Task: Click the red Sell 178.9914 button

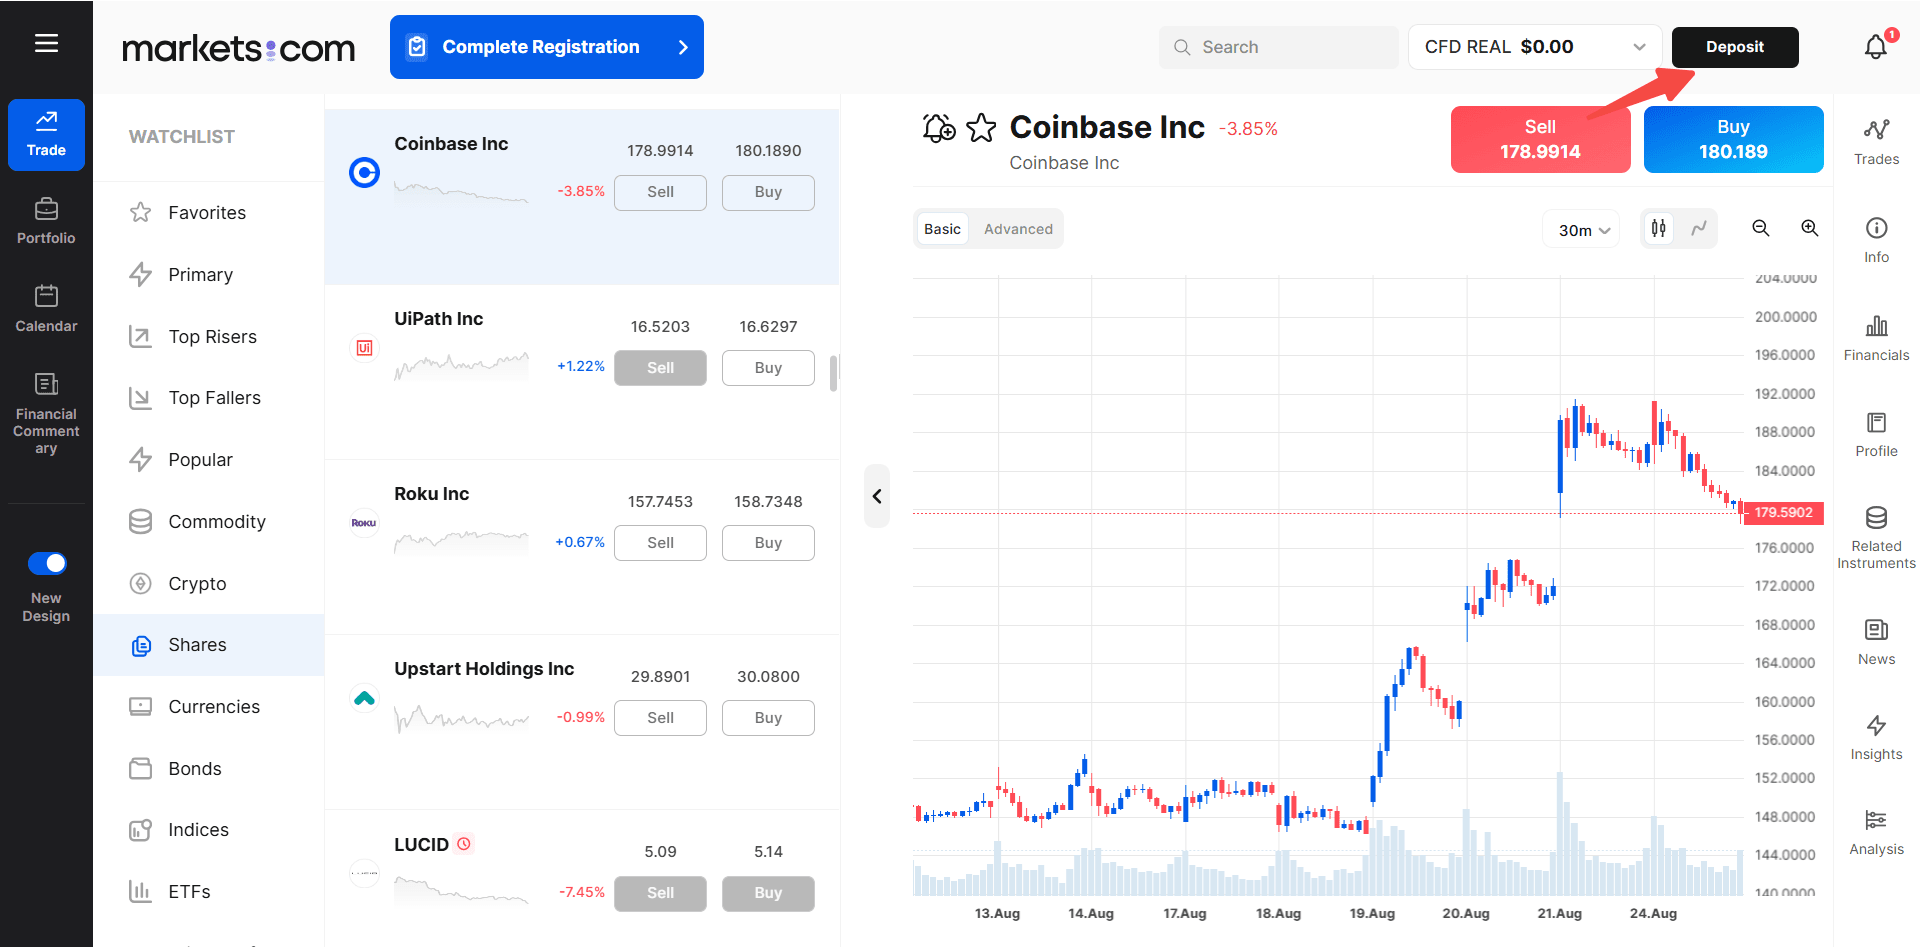Action: pyautogui.click(x=1540, y=139)
